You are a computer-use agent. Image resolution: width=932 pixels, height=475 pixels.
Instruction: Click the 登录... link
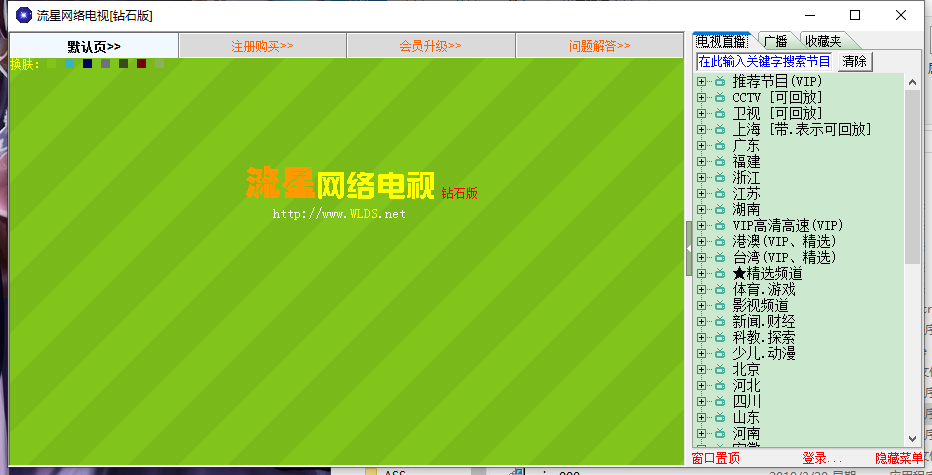[x=822, y=458]
